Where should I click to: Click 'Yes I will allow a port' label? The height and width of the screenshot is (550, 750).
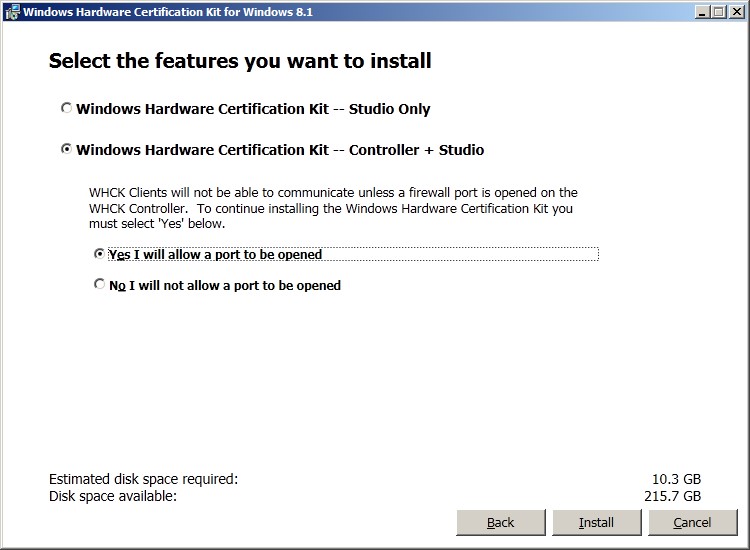click(215, 254)
